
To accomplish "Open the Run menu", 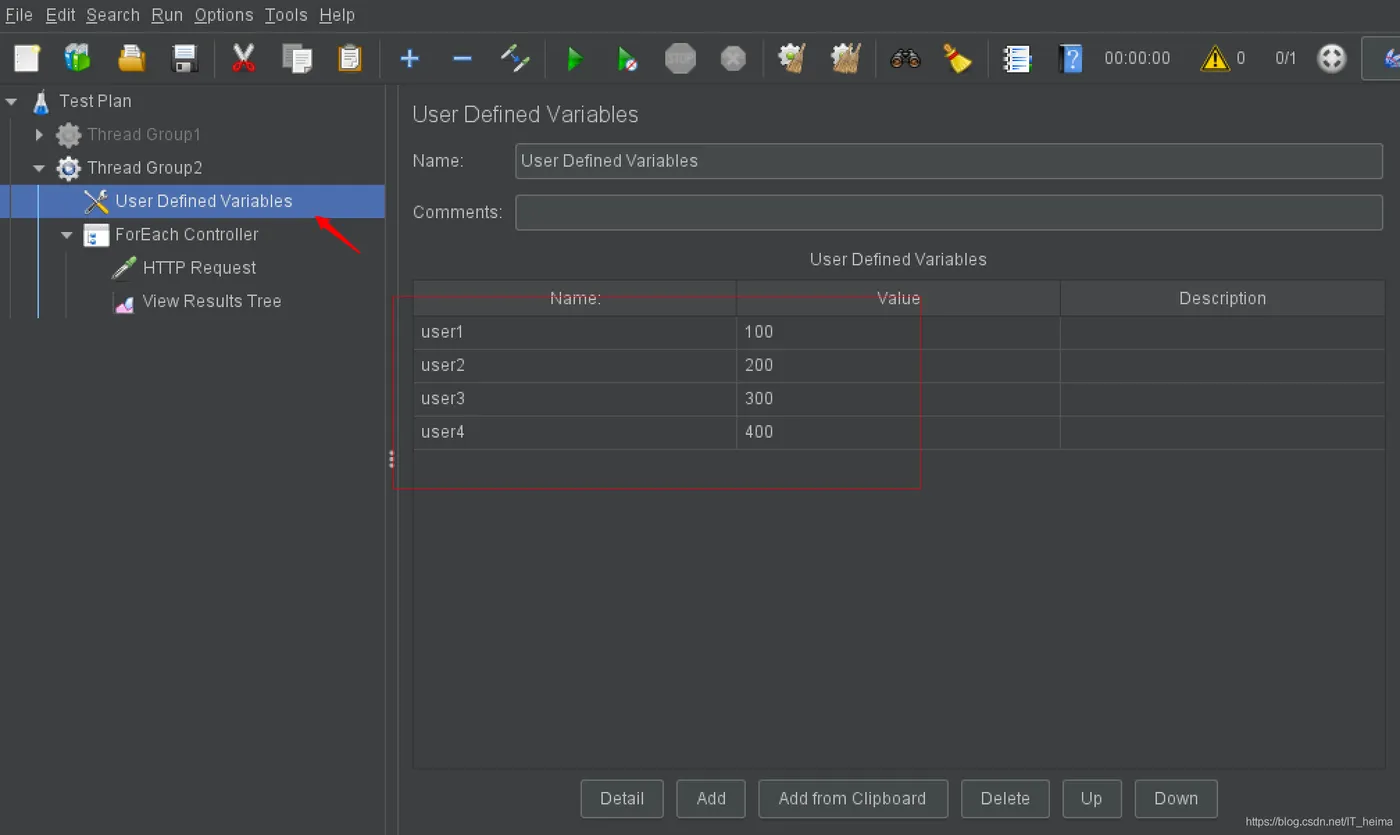I will (167, 15).
